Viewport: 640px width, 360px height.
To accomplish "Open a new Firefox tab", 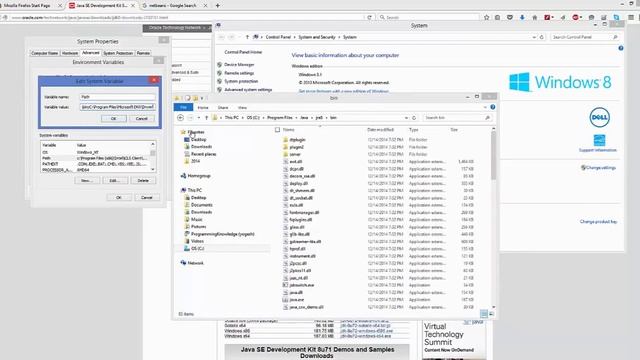I will 218,6.
